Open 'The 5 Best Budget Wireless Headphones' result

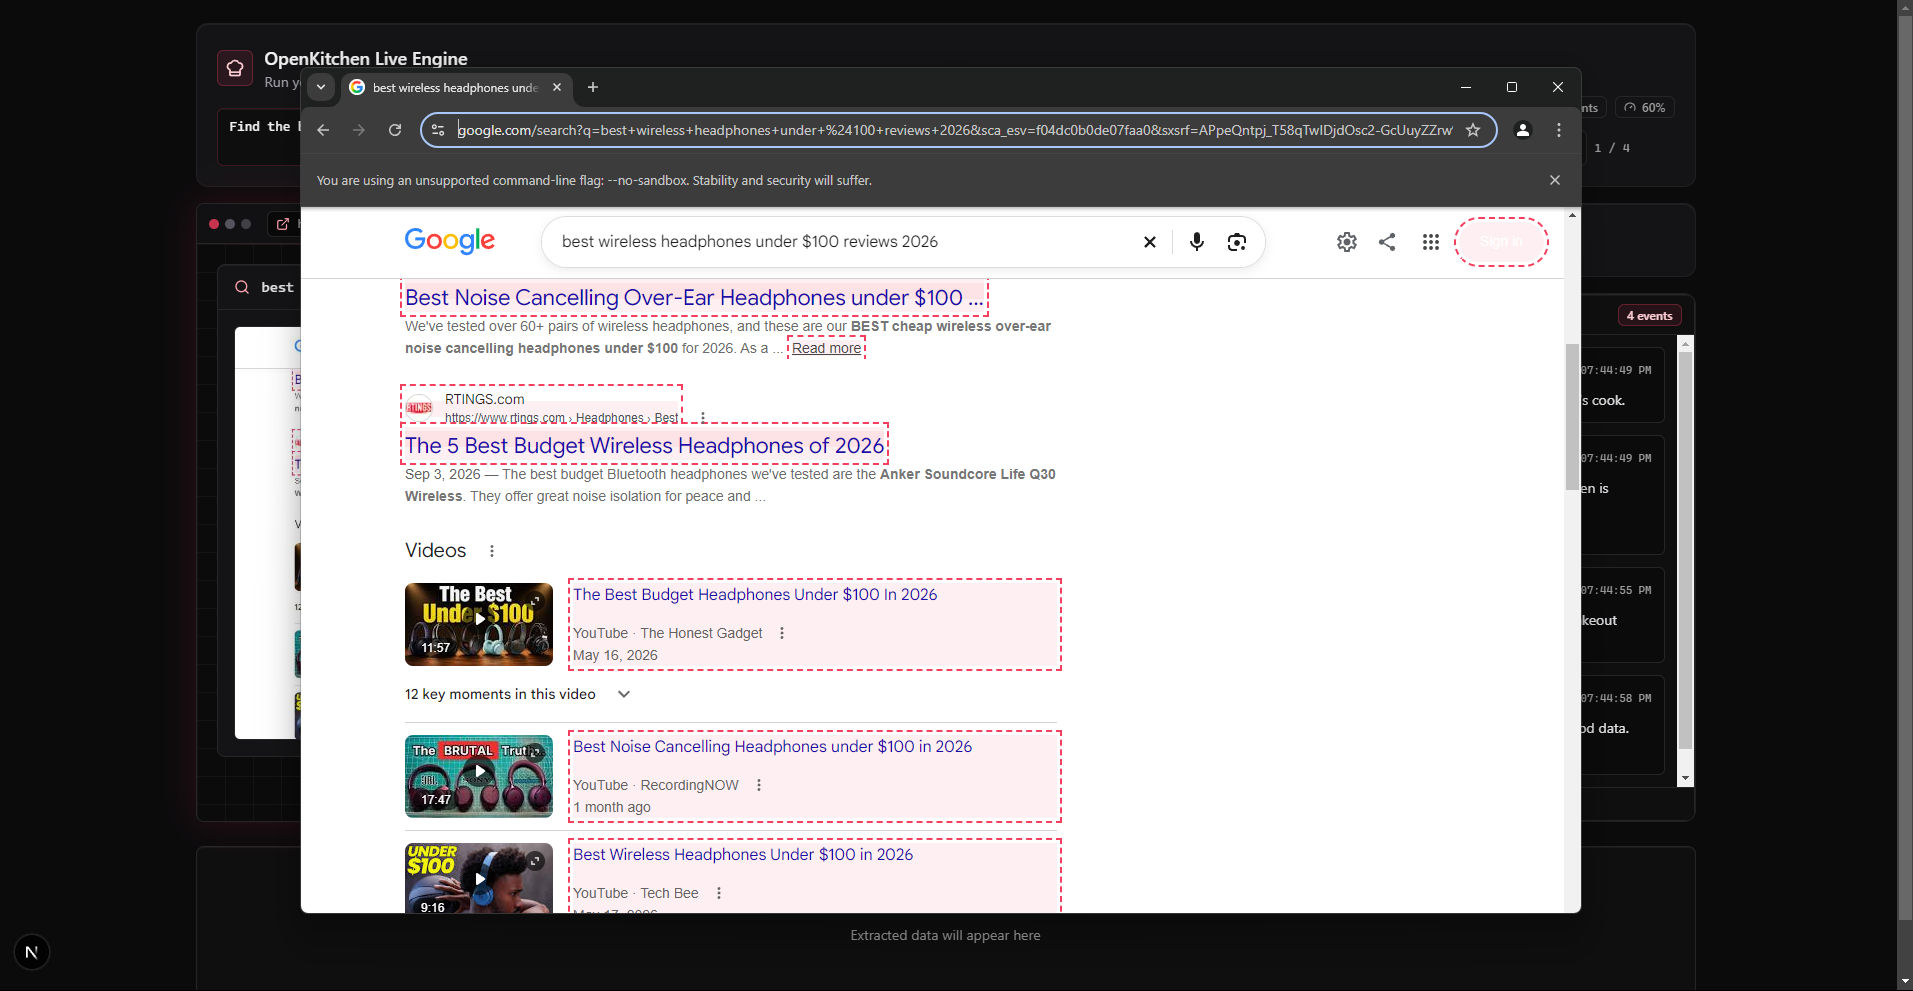pos(645,445)
